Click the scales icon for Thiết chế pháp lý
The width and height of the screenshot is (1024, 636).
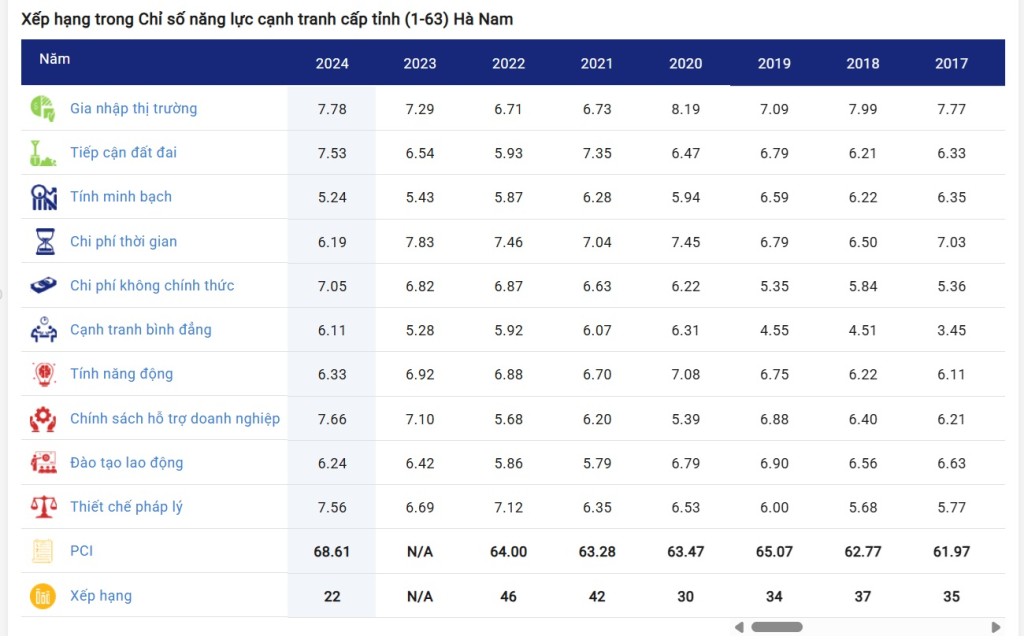[43, 507]
